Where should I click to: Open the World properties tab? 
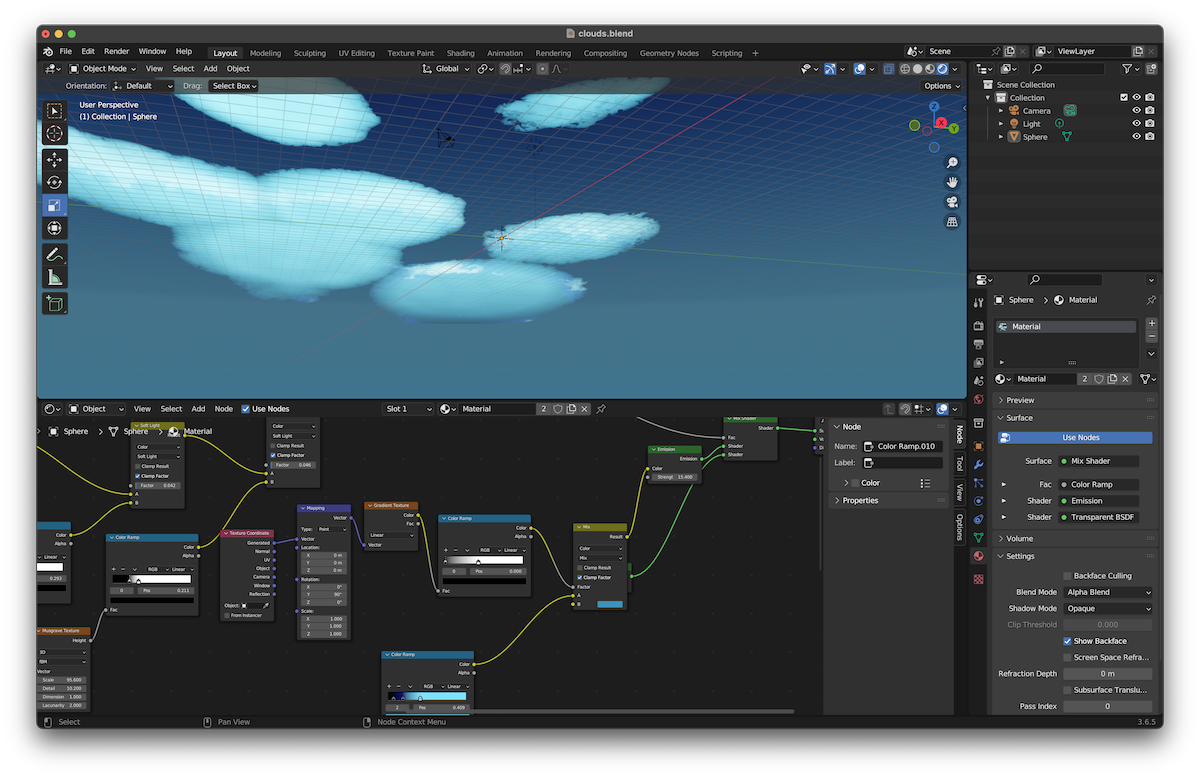978,399
